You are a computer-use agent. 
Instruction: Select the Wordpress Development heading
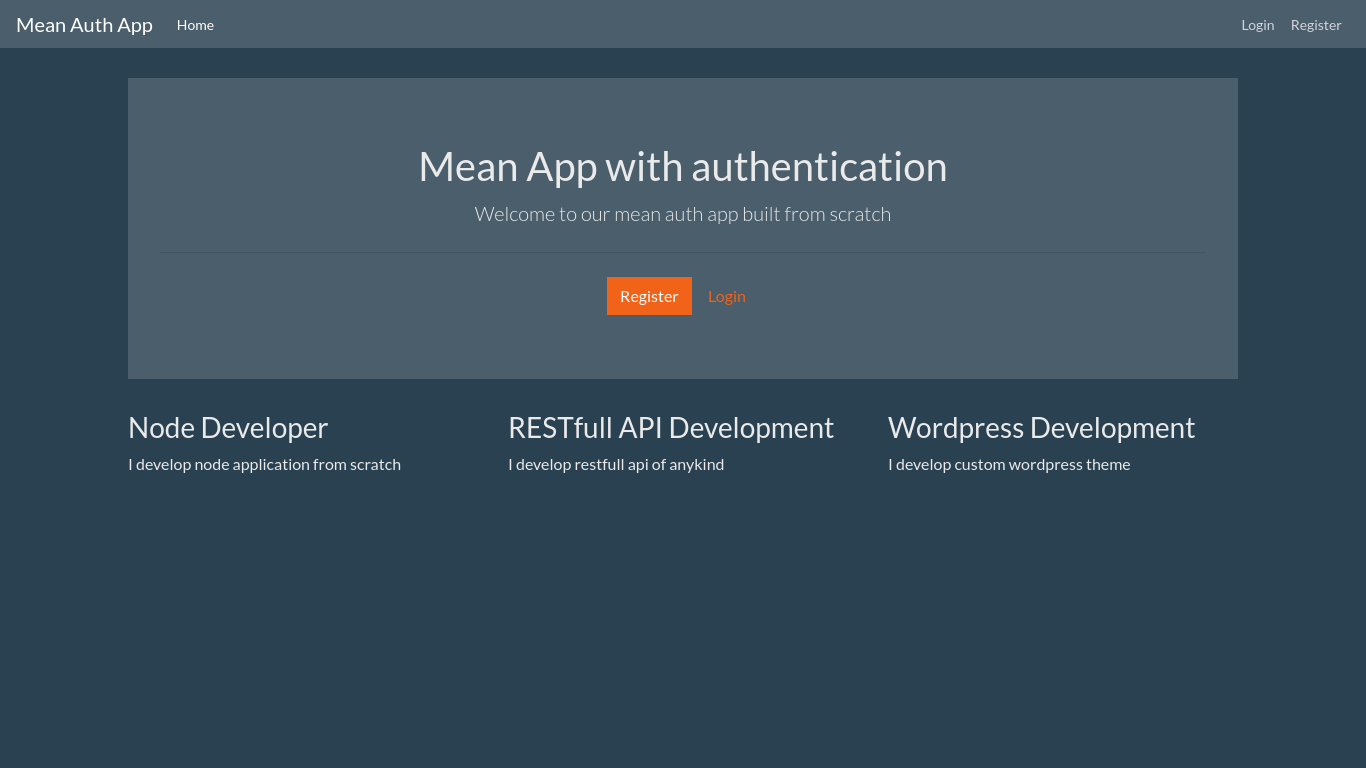click(x=1041, y=428)
